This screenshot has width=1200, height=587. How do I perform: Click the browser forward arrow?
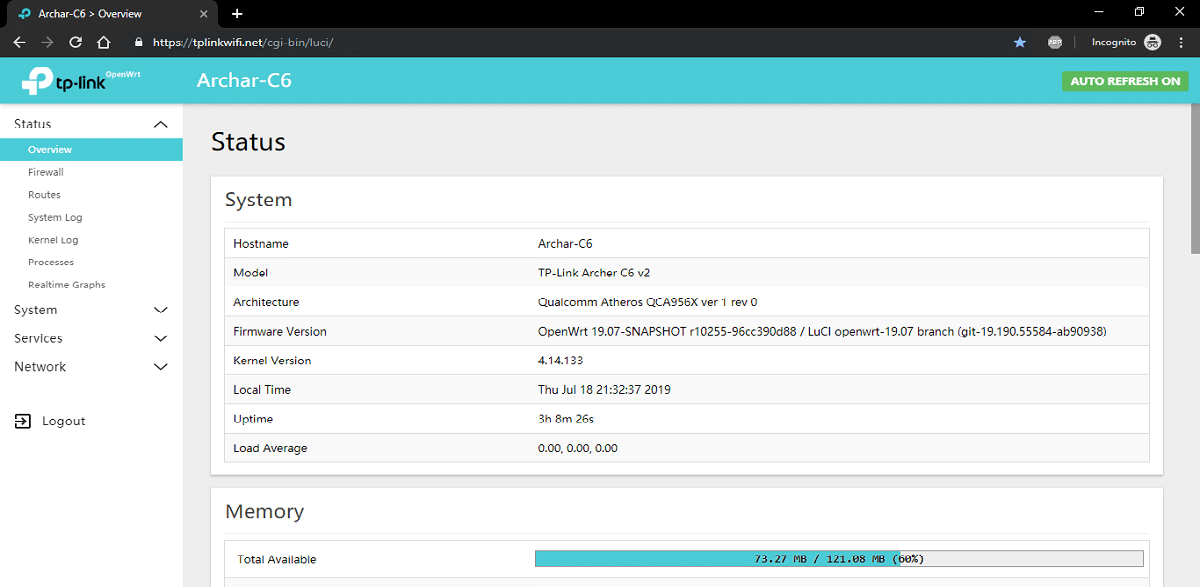click(x=47, y=43)
